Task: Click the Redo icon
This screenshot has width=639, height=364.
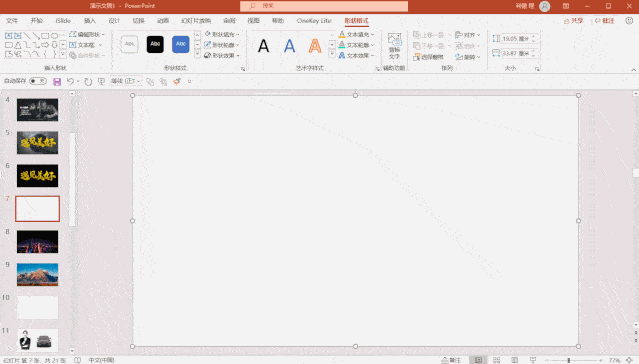Action: 88,82
